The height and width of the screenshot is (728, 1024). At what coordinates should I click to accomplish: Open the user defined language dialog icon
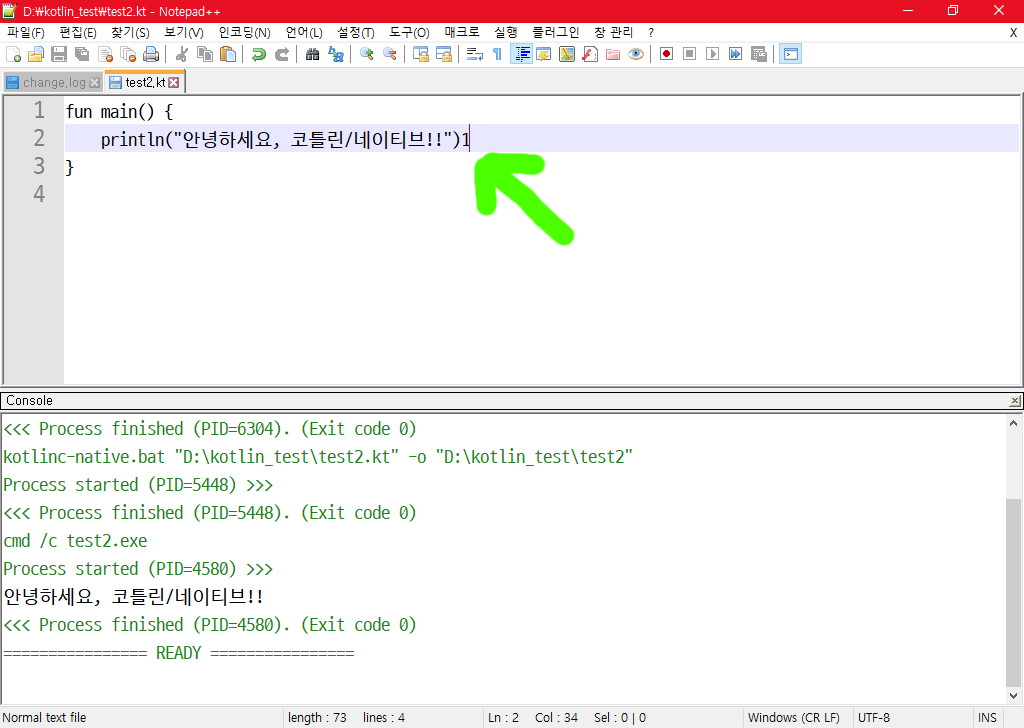[x=543, y=54]
